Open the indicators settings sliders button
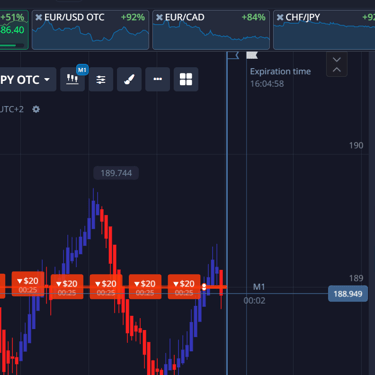Viewport: 375px width, 375px height. click(x=101, y=79)
